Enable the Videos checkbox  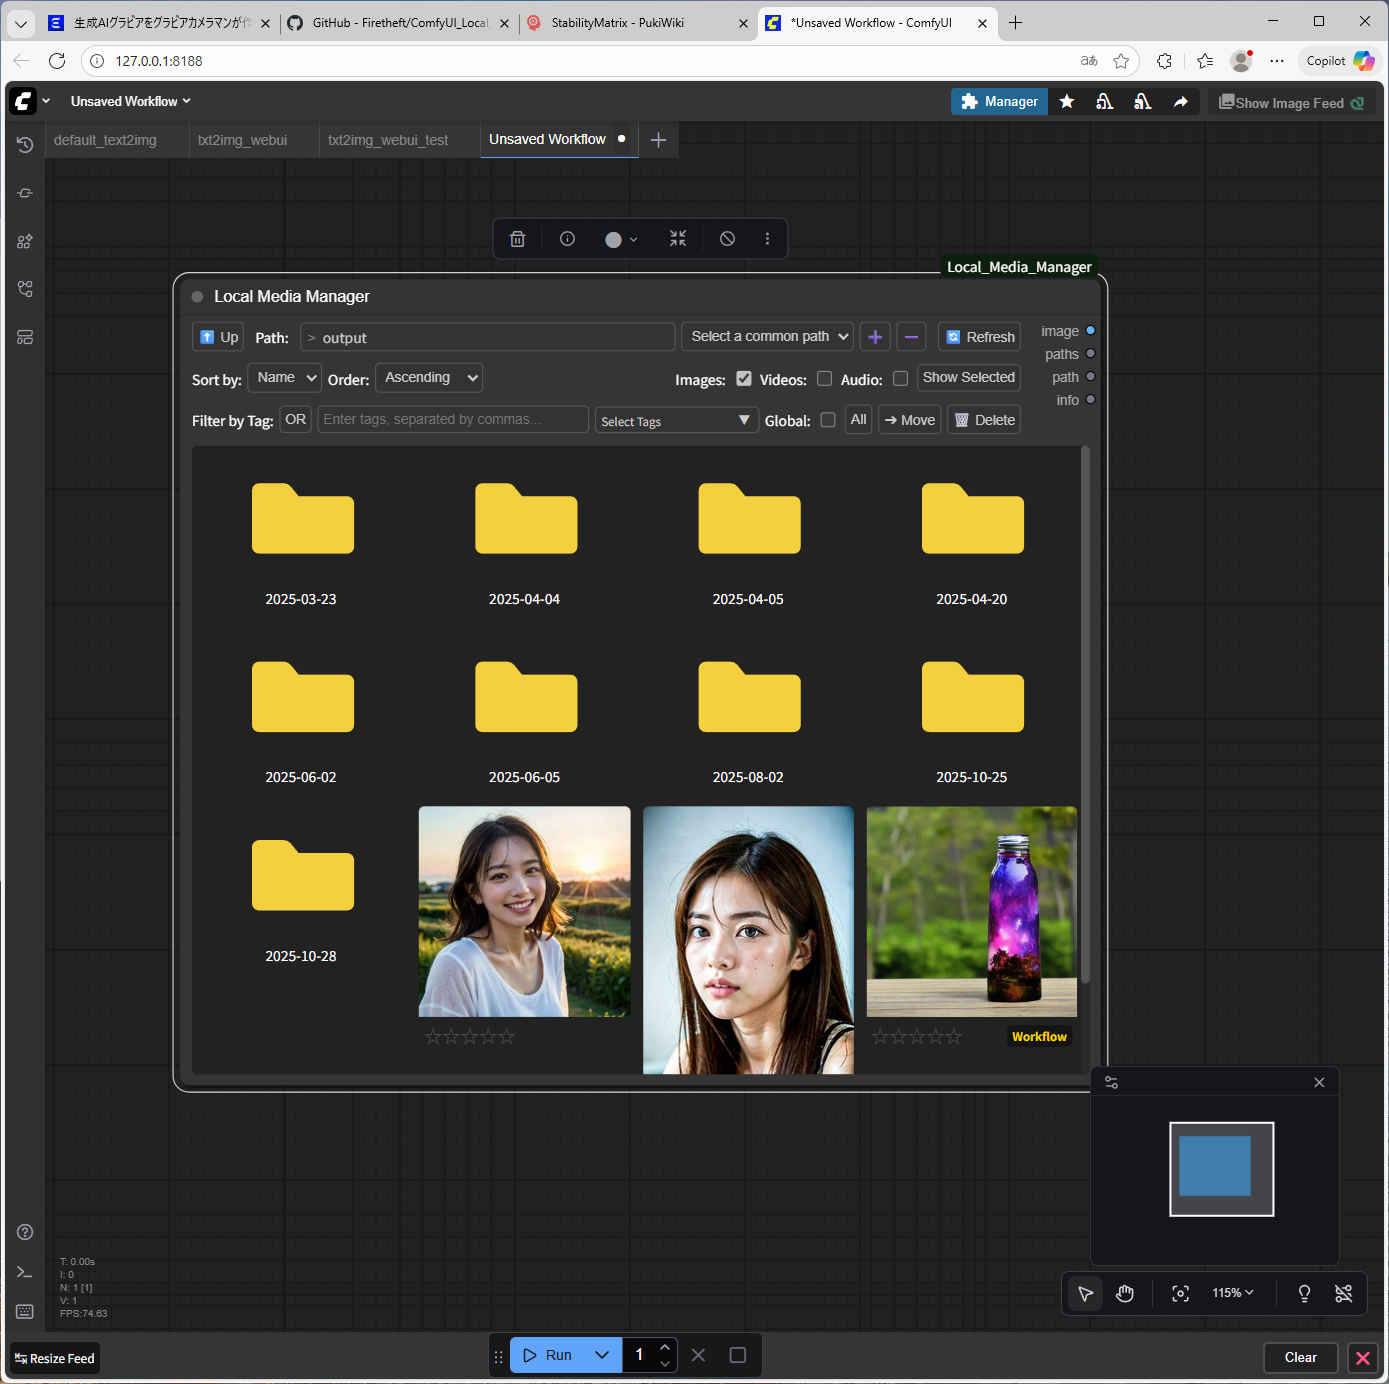(x=824, y=379)
